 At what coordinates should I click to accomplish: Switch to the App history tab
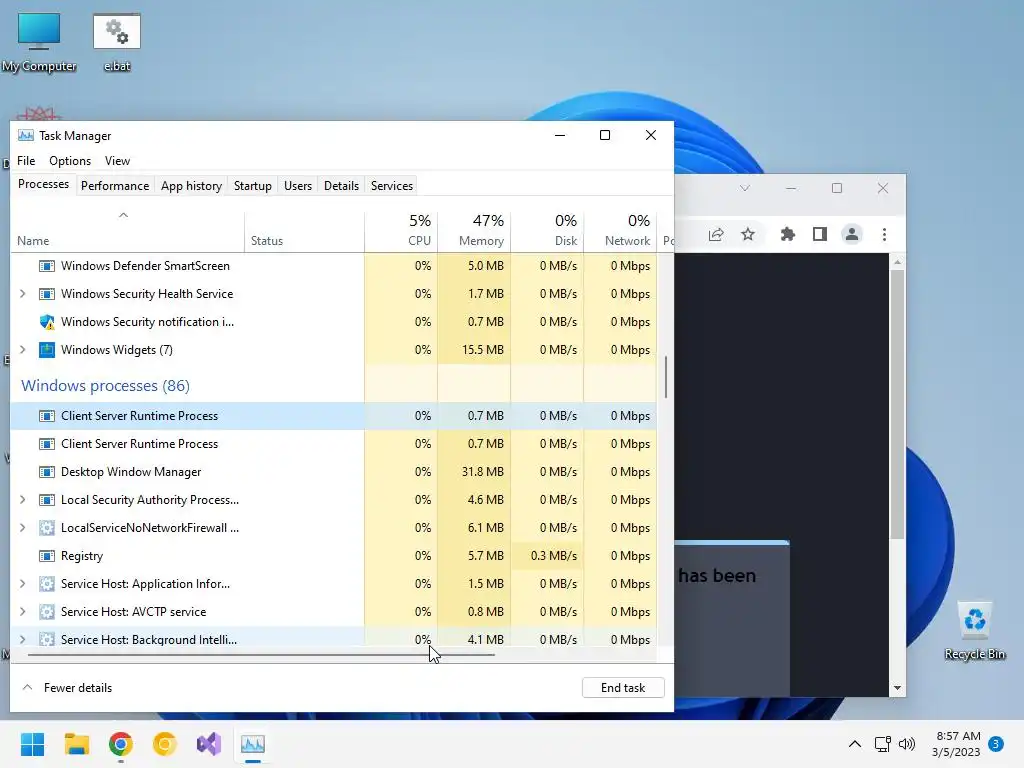(x=191, y=186)
